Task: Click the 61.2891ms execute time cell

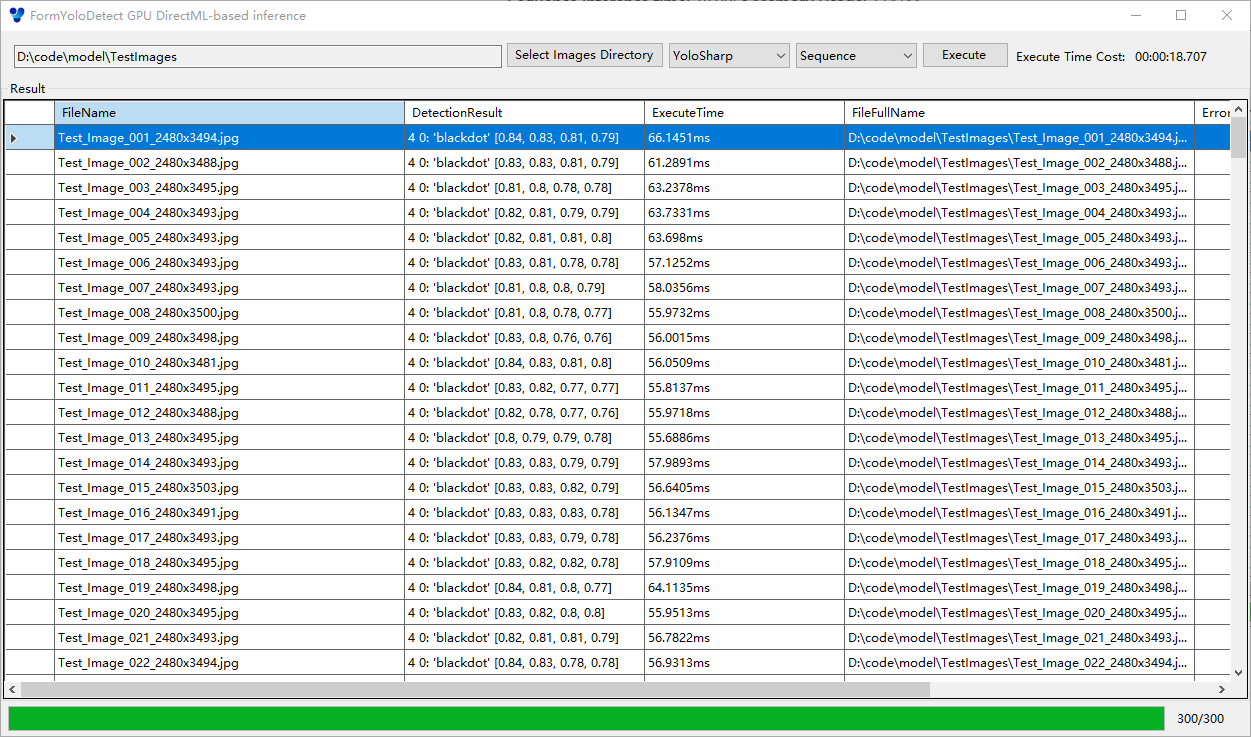Action: [x=744, y=163]
